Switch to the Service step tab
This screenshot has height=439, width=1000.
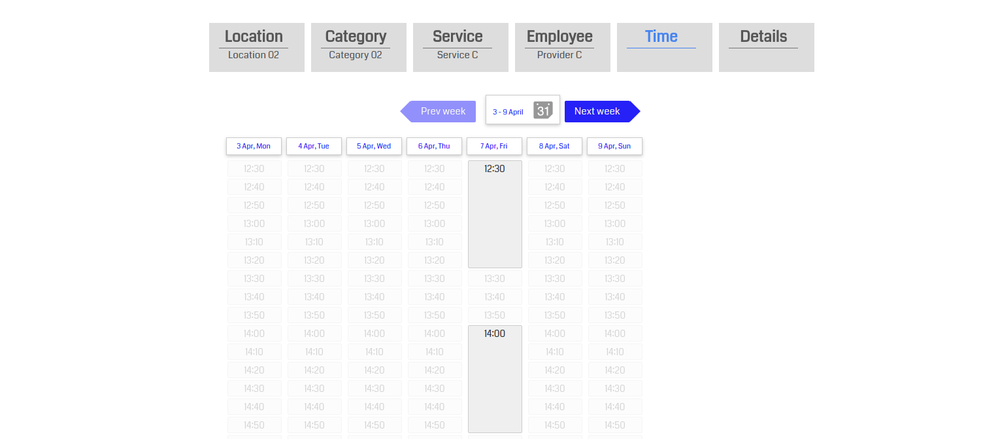coord(460,47)
